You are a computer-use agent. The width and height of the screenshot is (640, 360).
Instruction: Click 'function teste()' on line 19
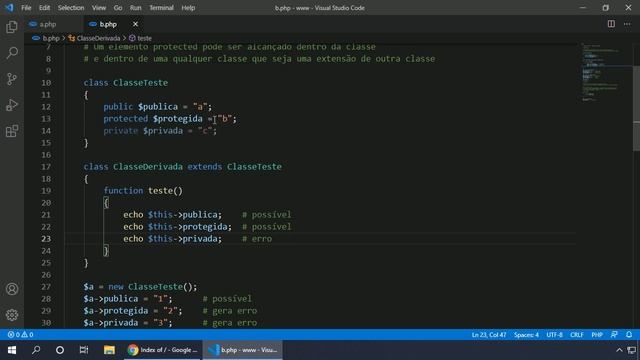(143, 191)
